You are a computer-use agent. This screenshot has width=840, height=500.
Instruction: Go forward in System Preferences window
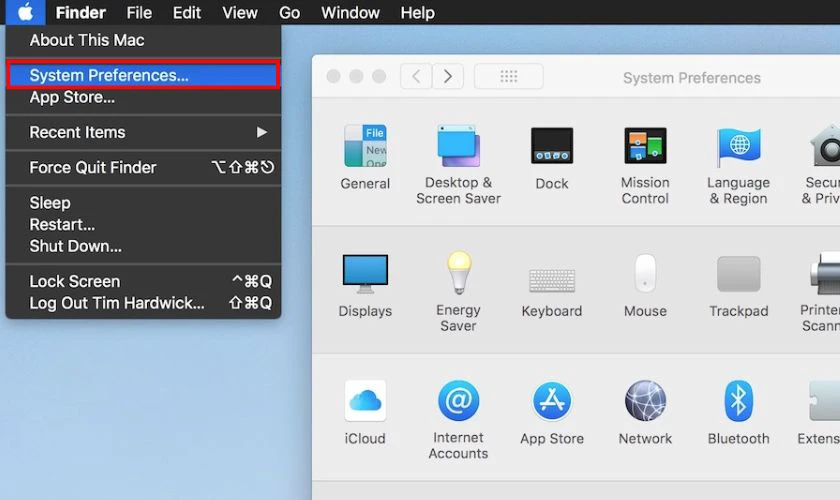448,77
